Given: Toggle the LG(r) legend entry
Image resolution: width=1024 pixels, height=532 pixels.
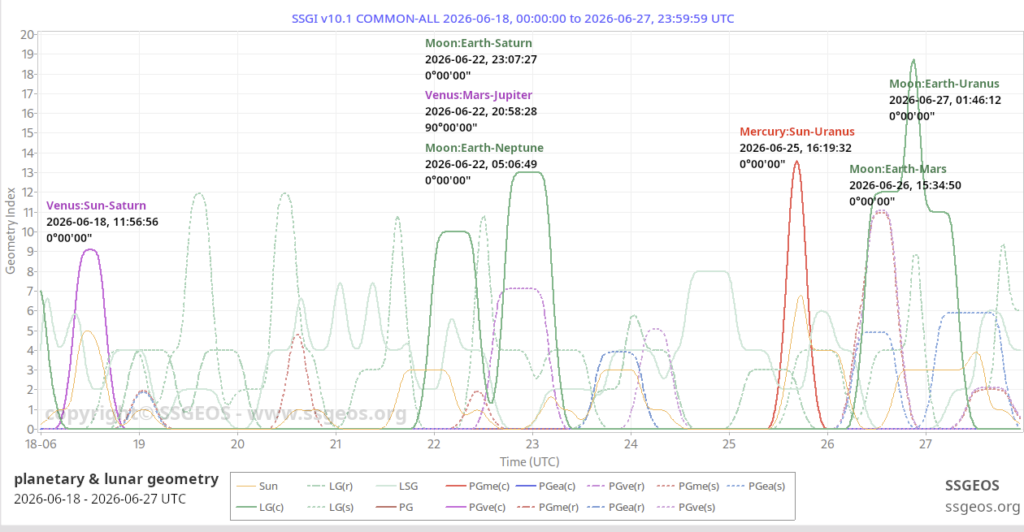Looking at the screenshot, I should pos(330,486).
